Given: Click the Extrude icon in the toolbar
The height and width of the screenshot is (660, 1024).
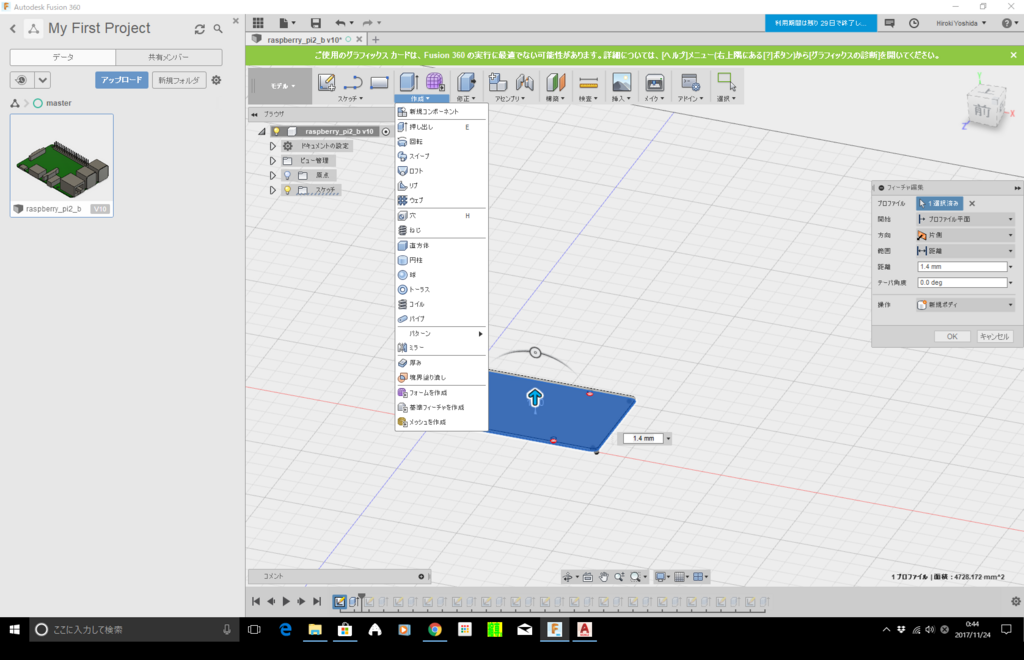Looking at the screenshot, I should click(409, 82).
